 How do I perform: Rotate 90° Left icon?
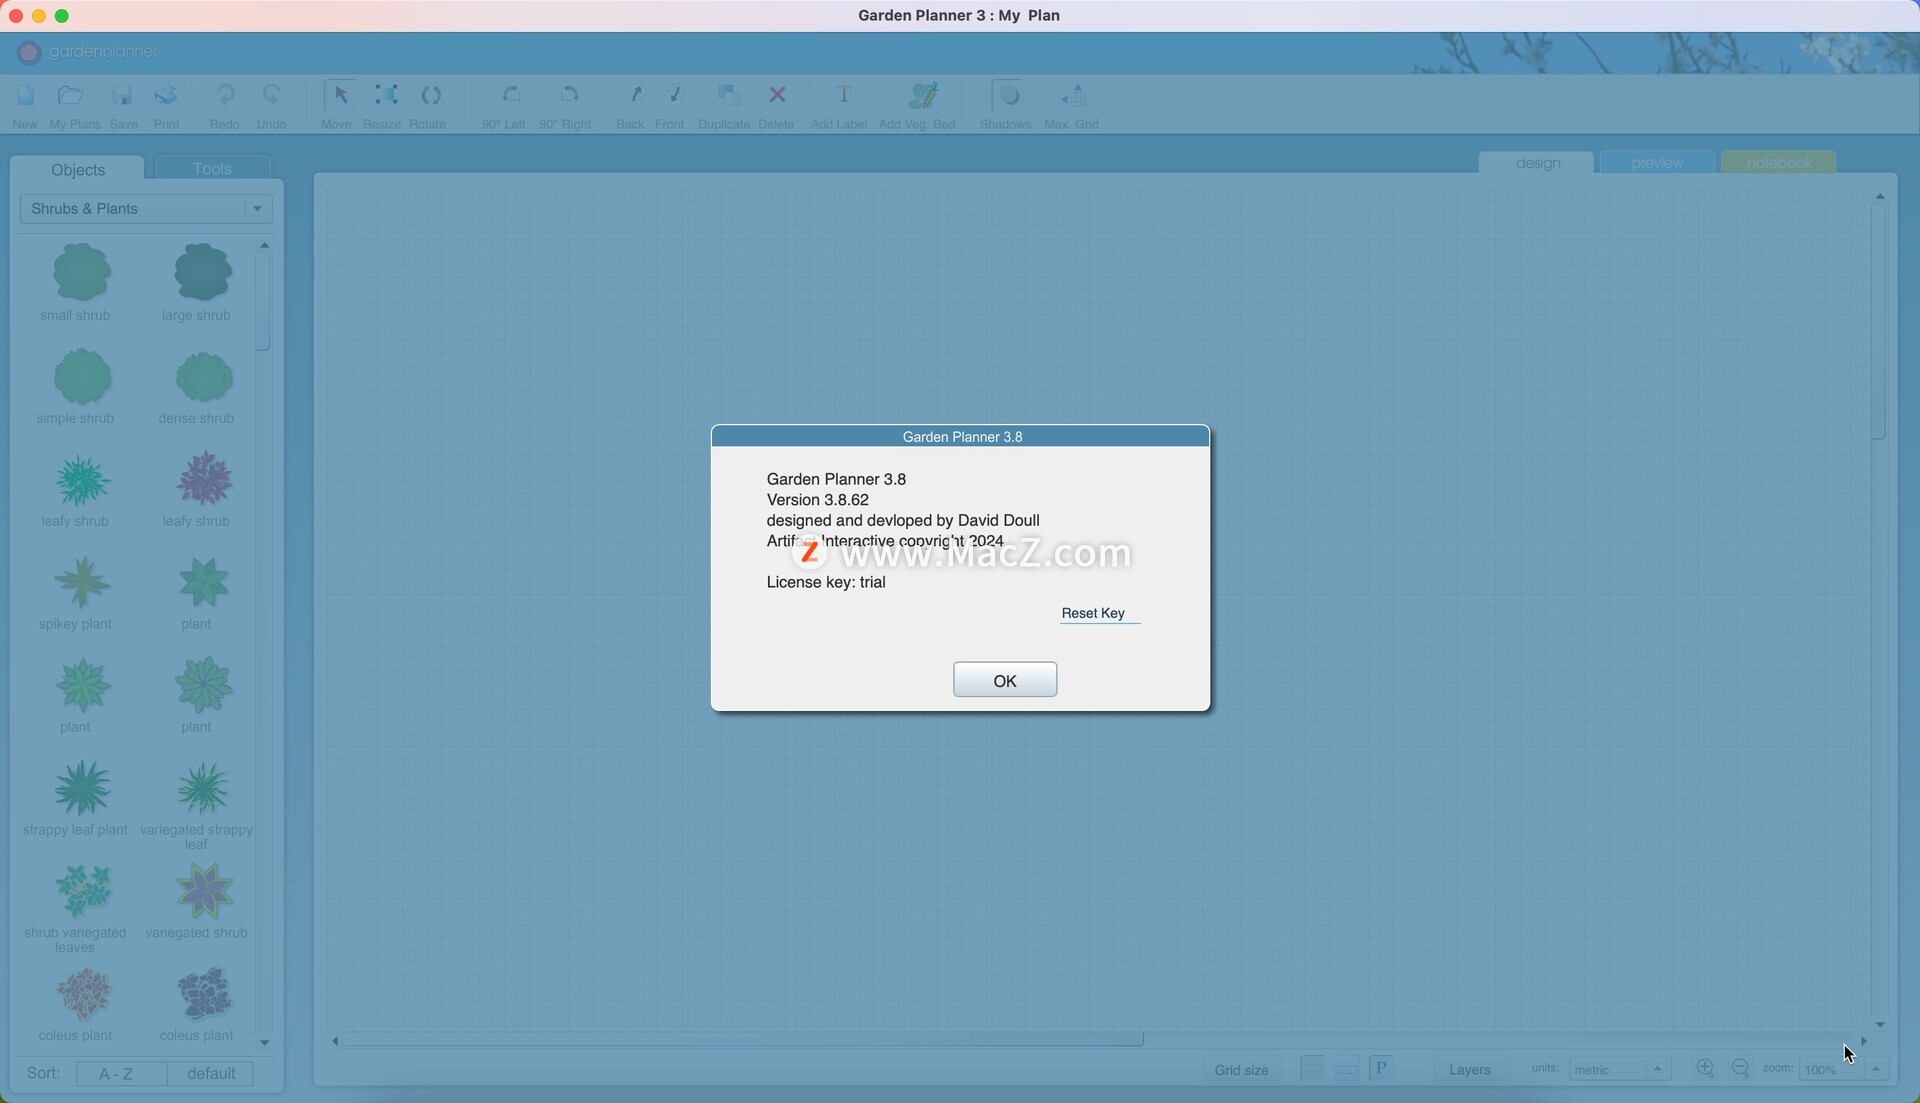[511, 96]
